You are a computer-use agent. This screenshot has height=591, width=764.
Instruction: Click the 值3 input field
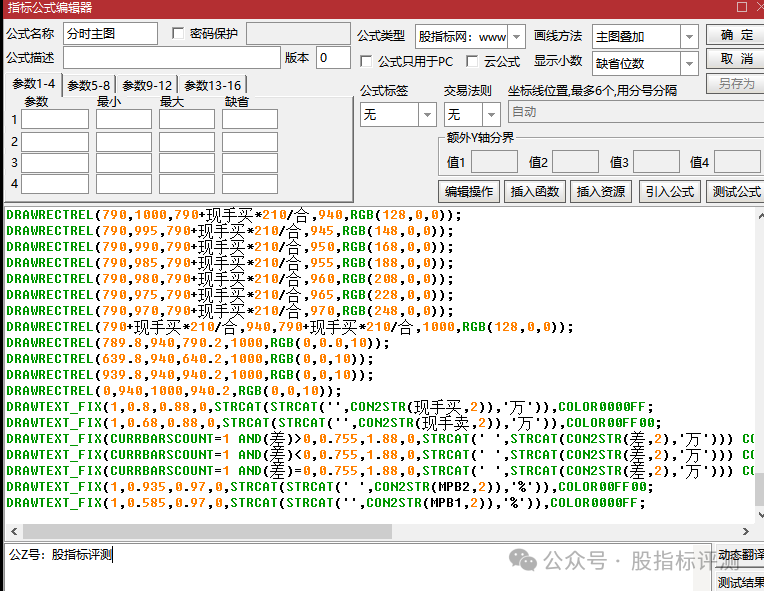click(x=656, y=161)
